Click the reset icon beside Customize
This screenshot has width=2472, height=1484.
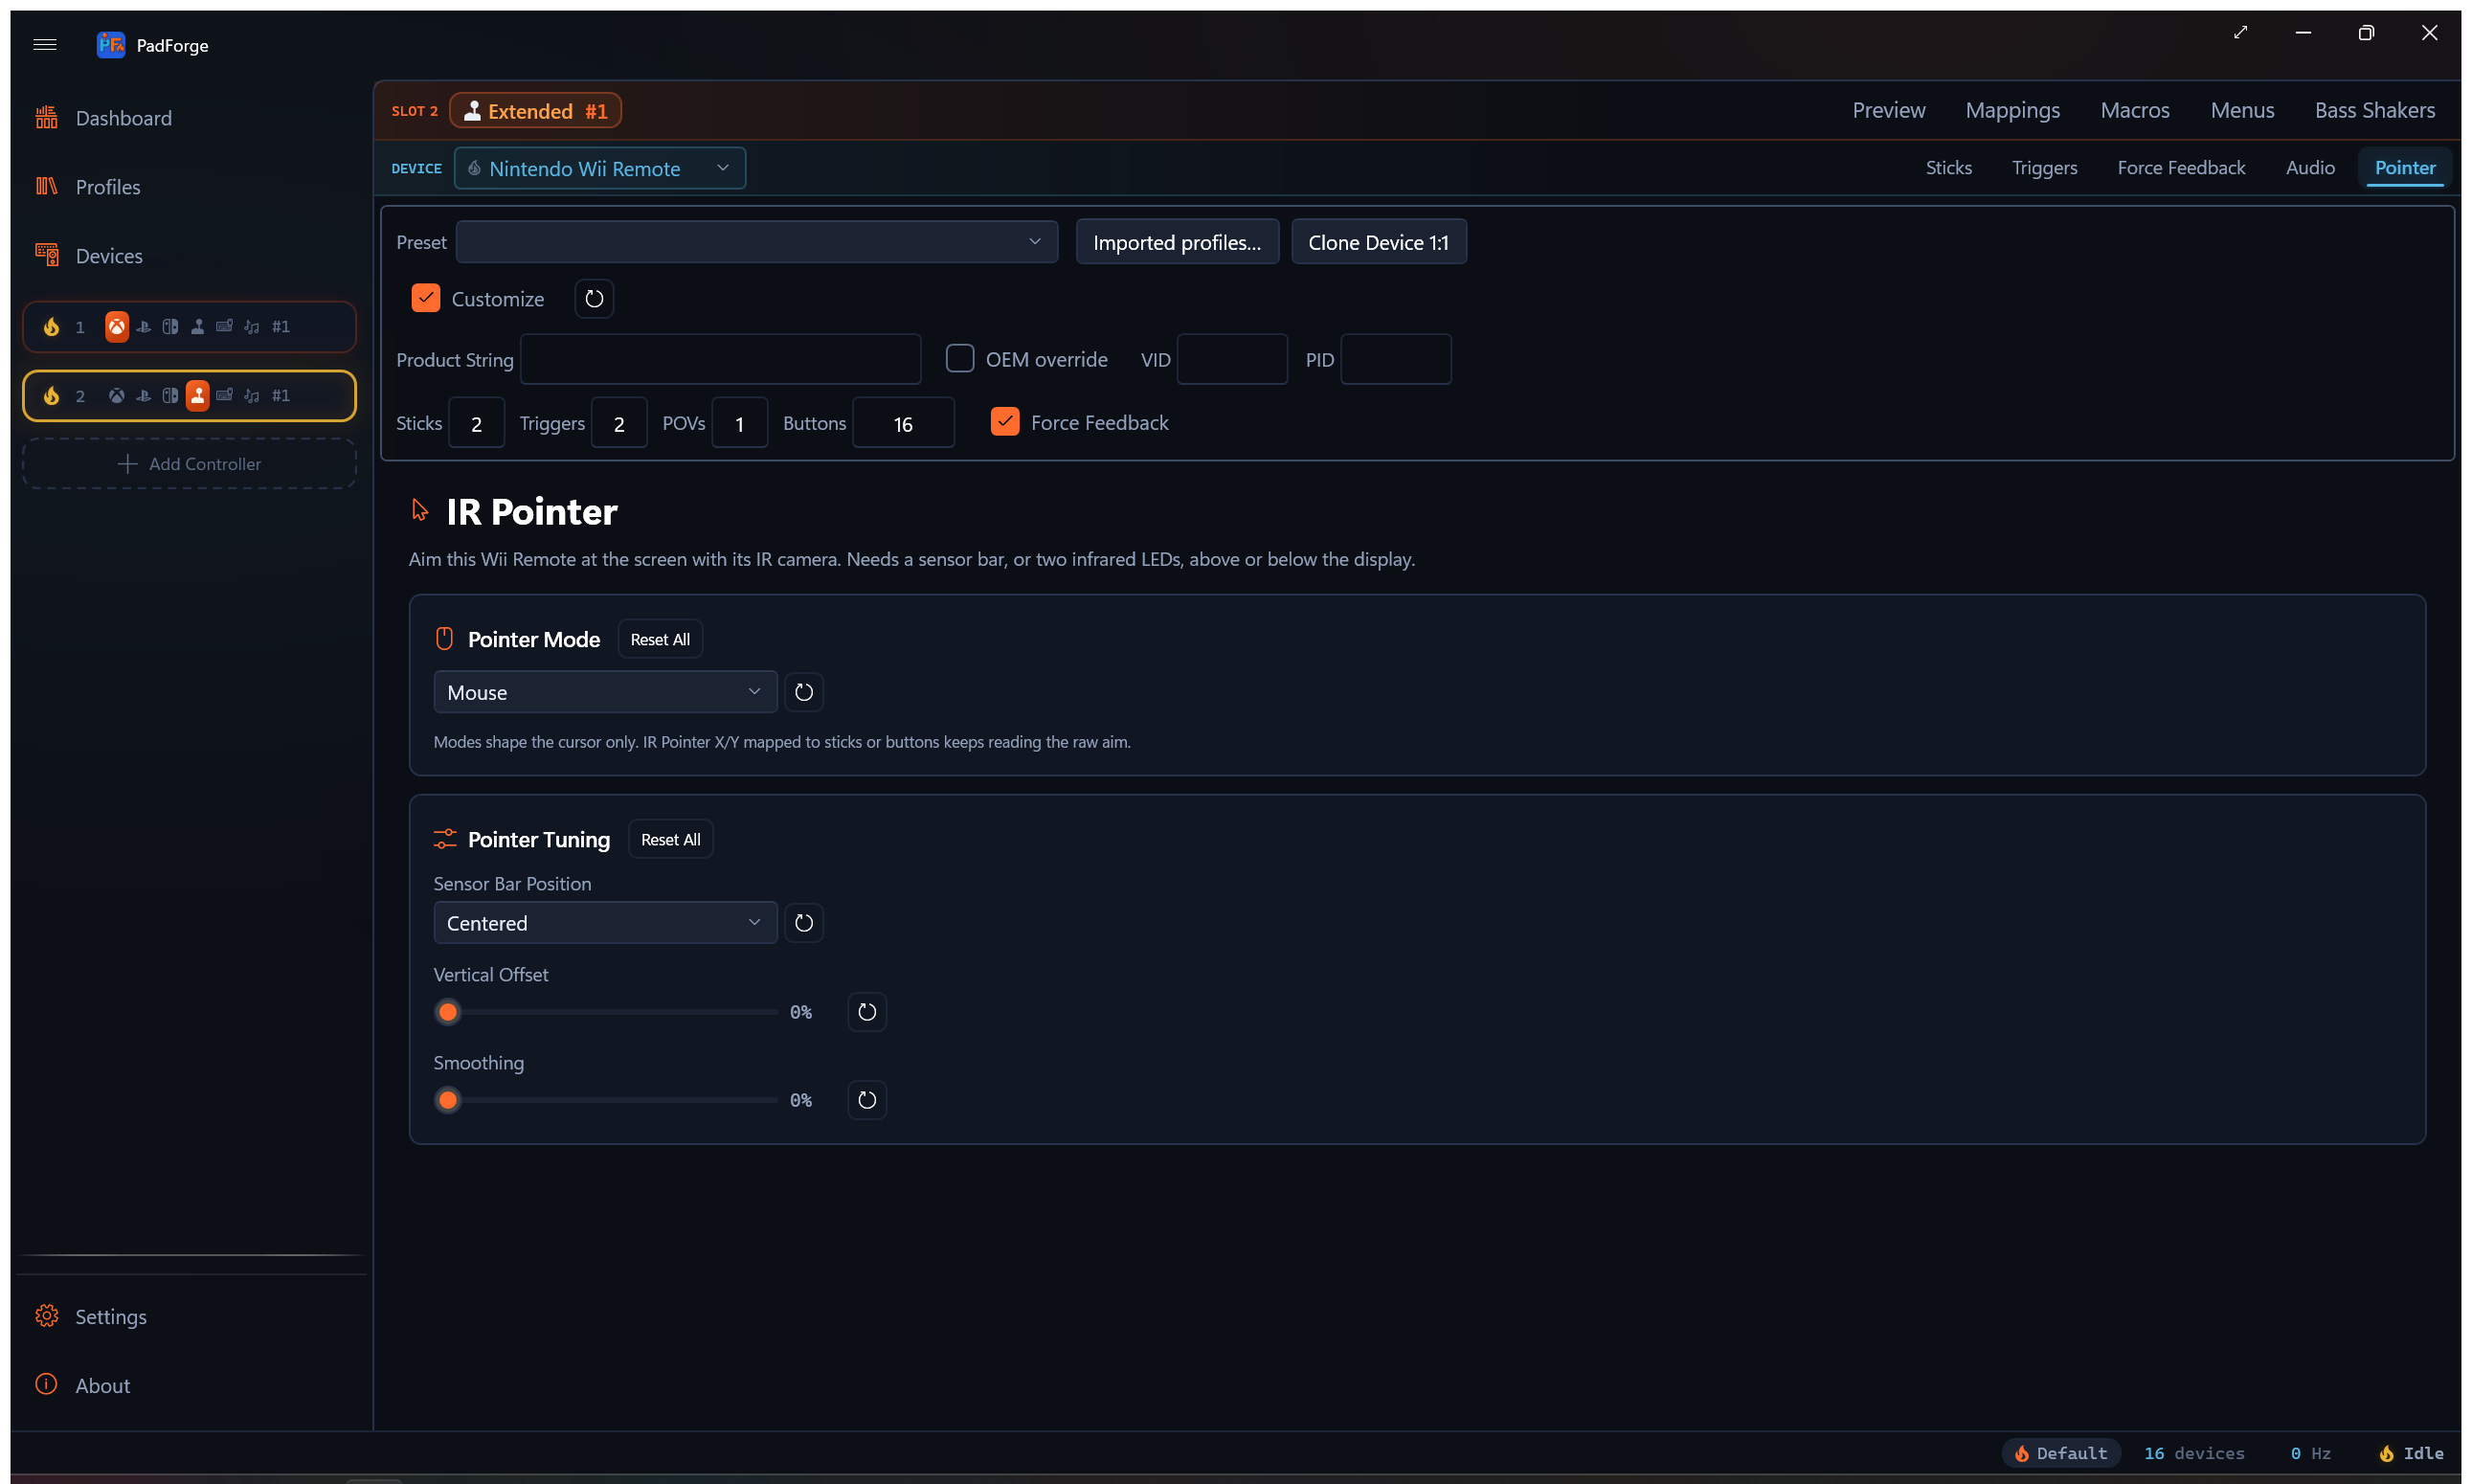pyautogui.click(x=594, y=298)
